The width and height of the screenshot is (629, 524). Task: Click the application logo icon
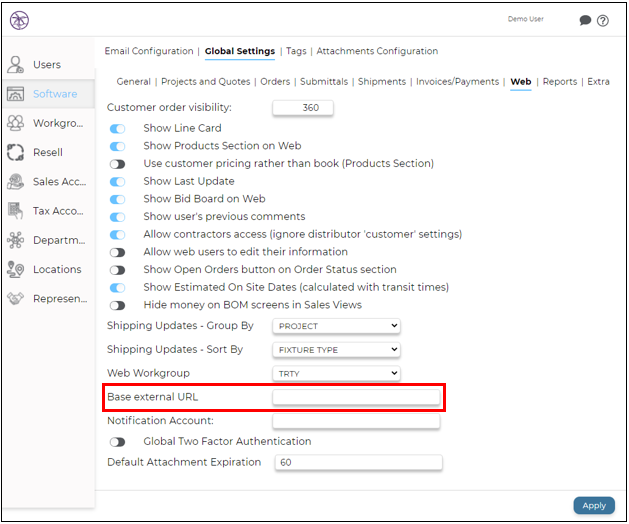[x=19, y=20]
